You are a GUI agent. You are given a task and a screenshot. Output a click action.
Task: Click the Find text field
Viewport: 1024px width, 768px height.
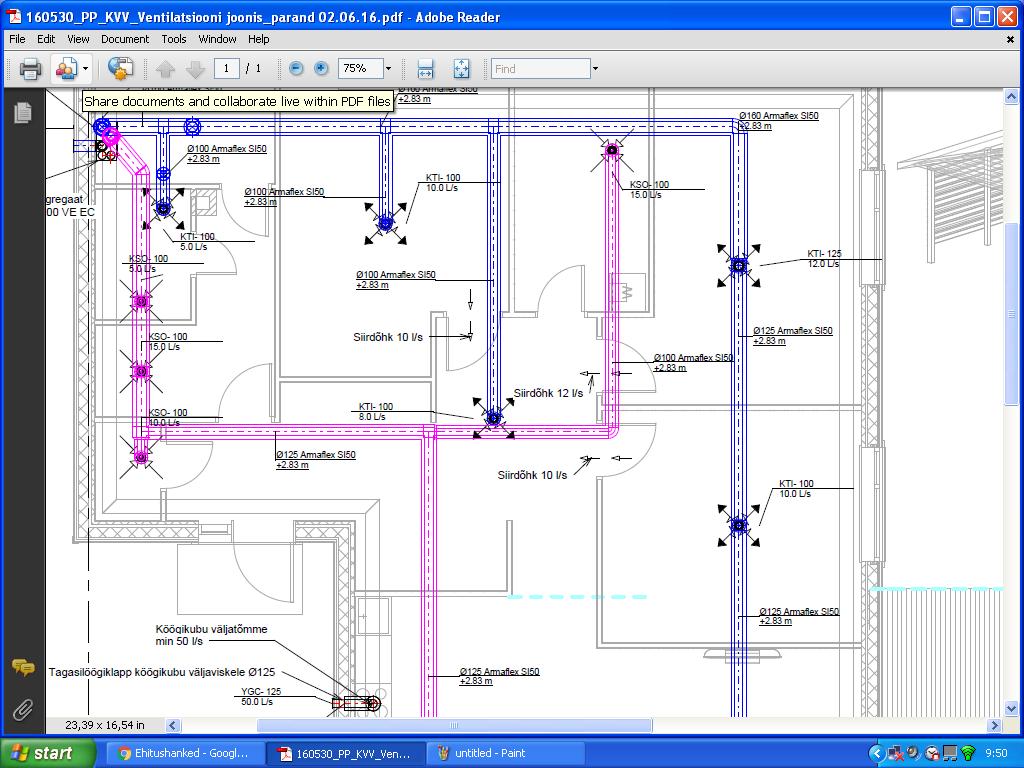point(540,69)
